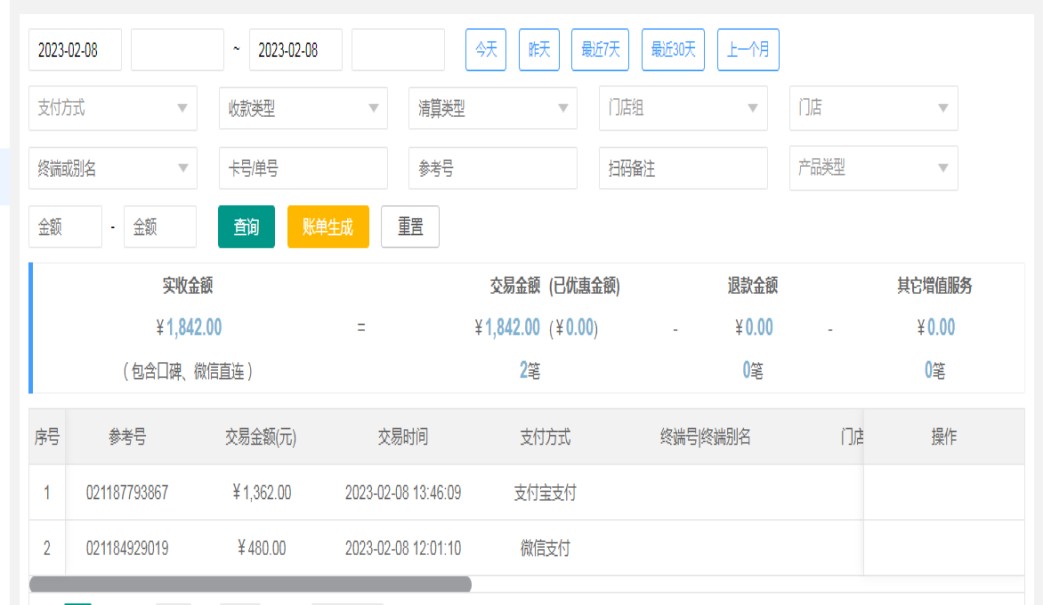Open the 支付方式 dropdown
The image size is (1043, 605).
point(113,109)
